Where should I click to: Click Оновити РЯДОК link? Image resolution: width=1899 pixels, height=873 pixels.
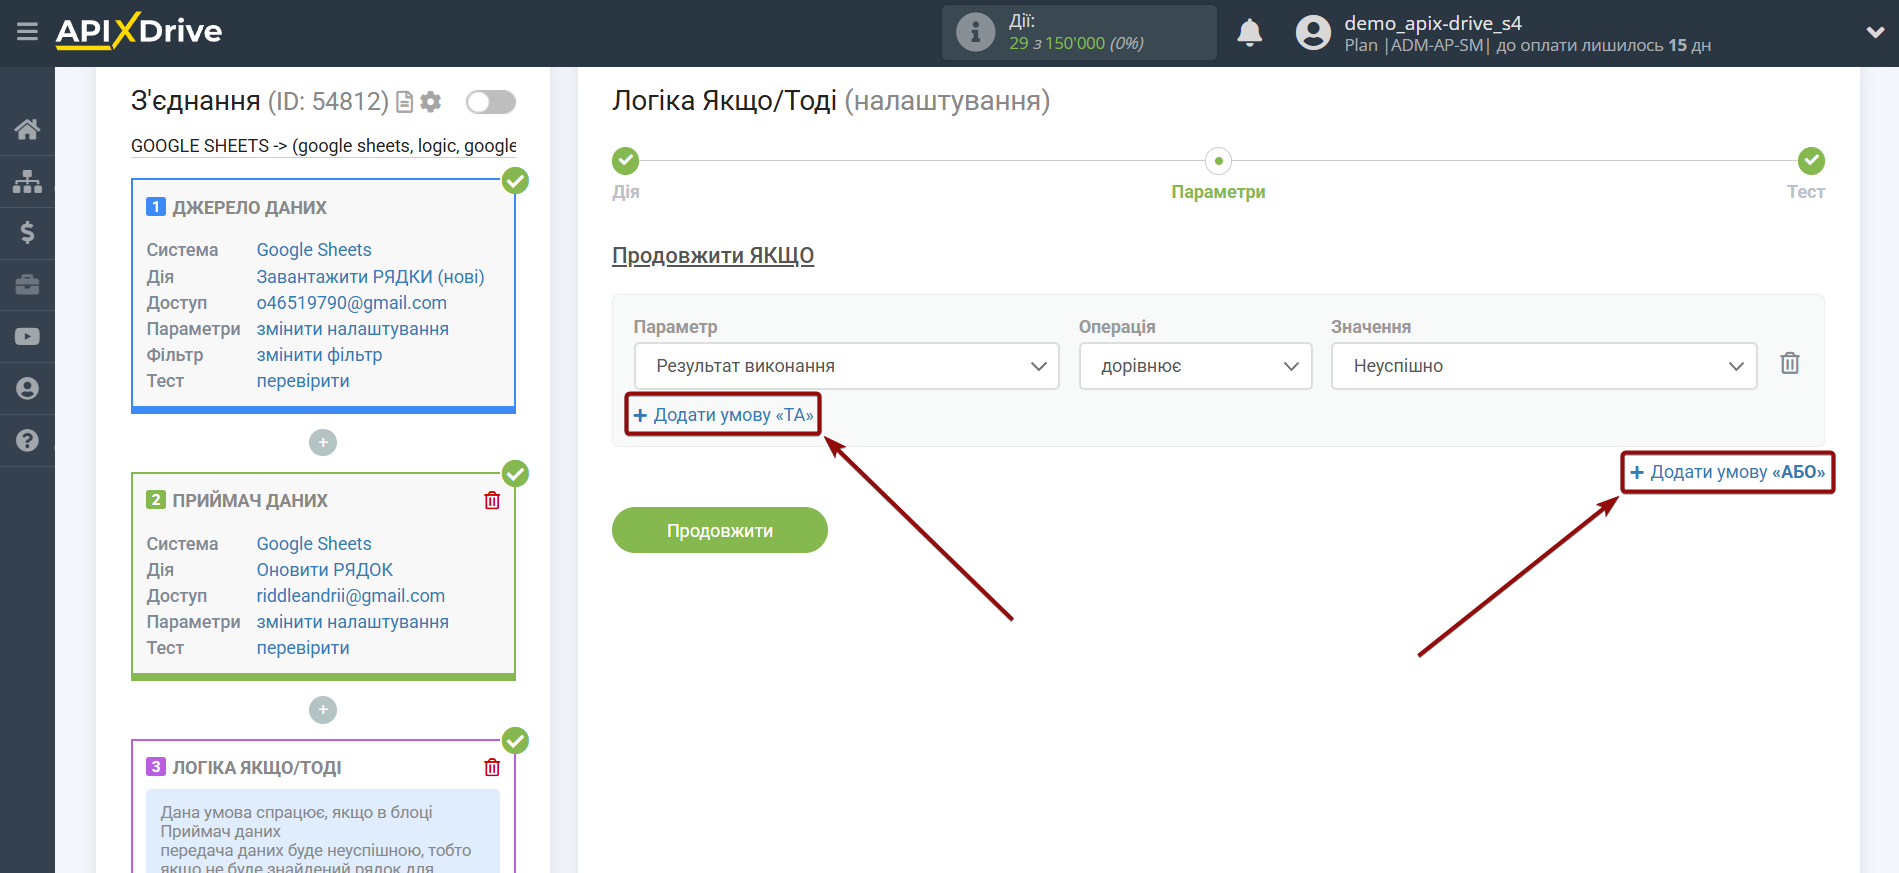click(x=325, y=570)
